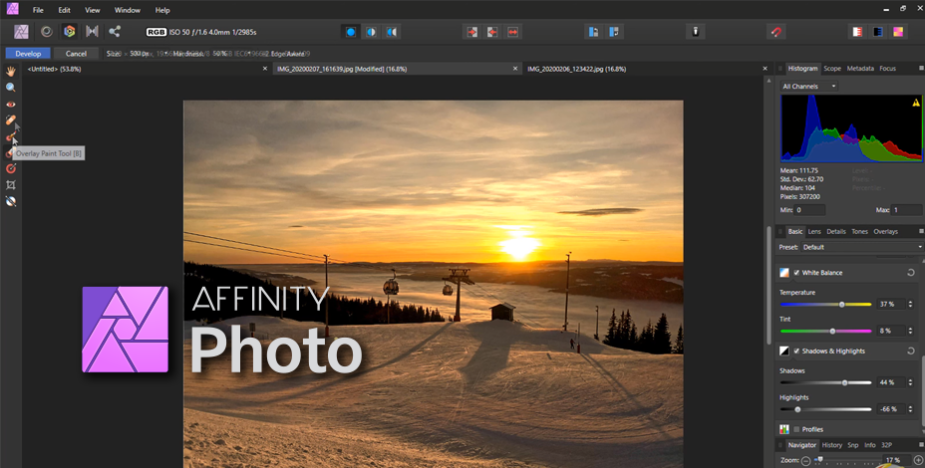Switch to the Tone Mapping Persona icon
This screenshot has width=925, height=468.
92,32
